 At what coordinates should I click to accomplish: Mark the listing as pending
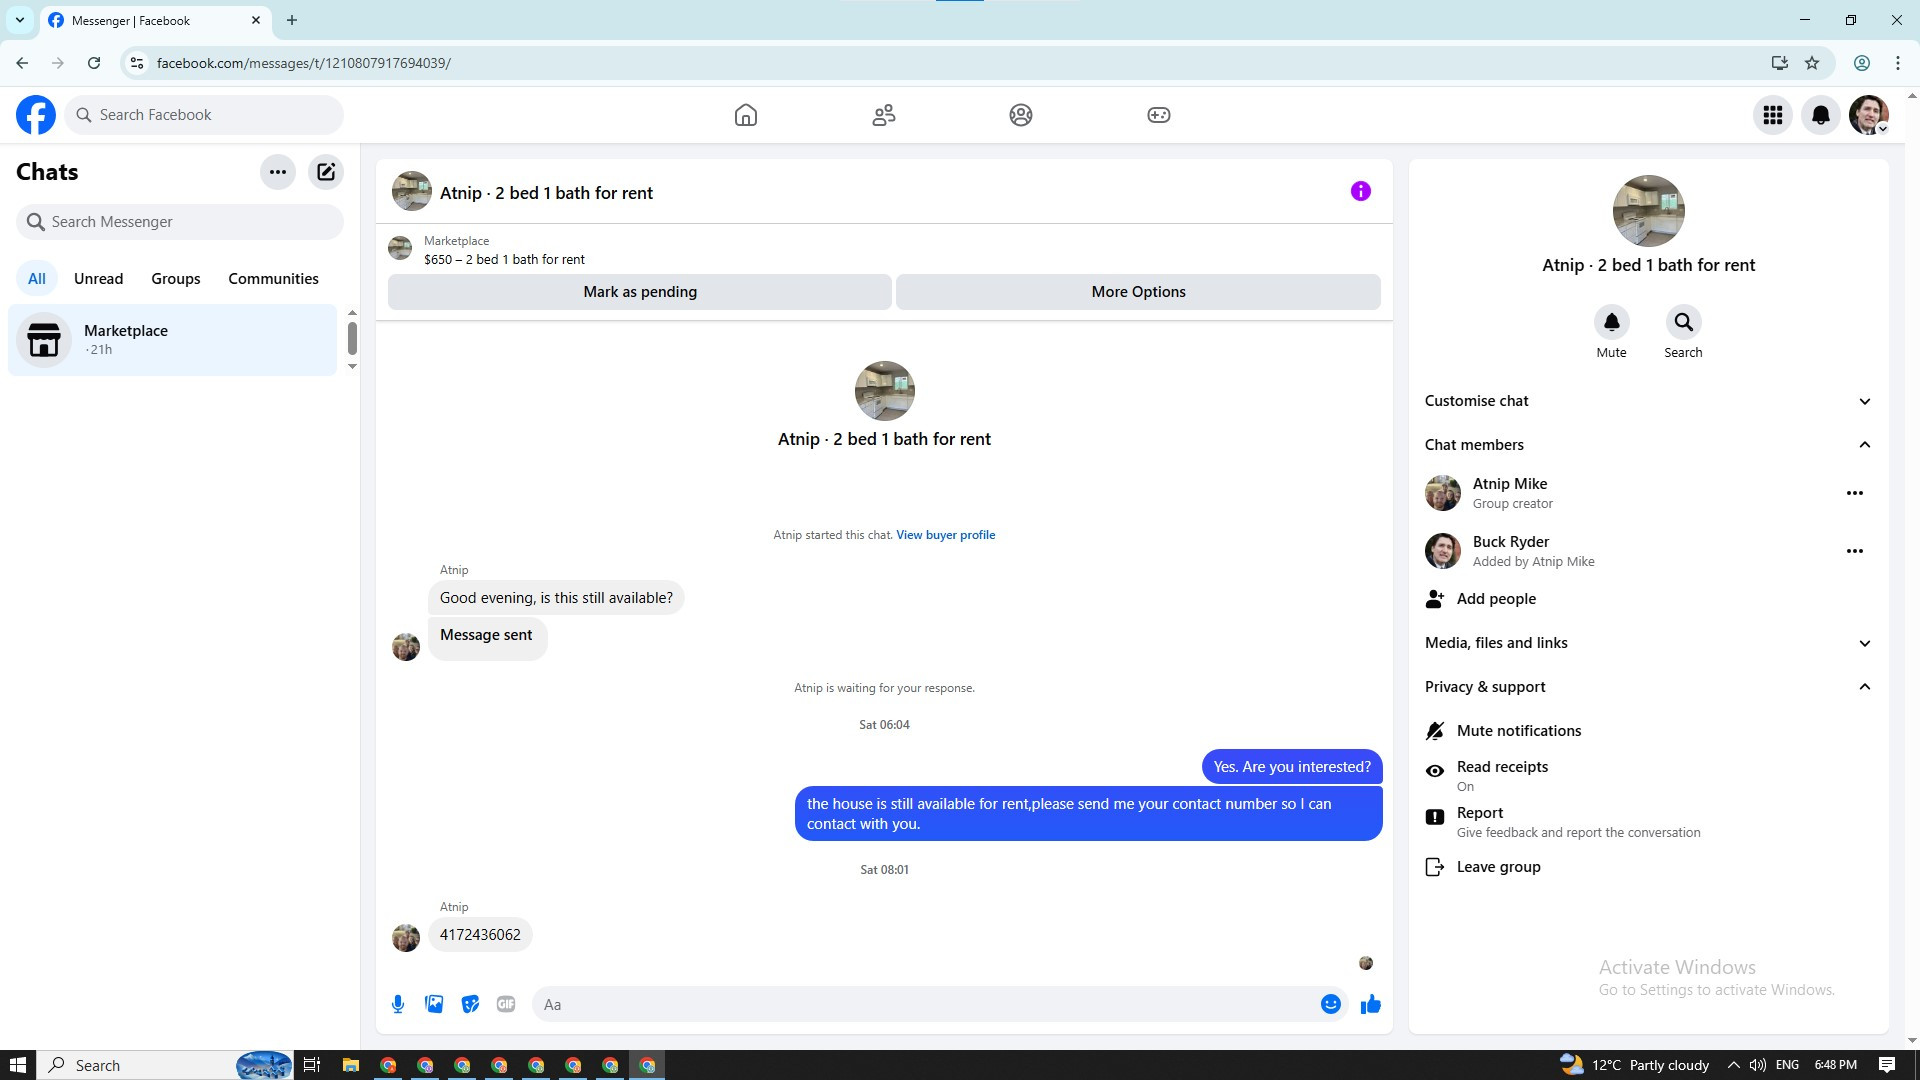point(640,292)
